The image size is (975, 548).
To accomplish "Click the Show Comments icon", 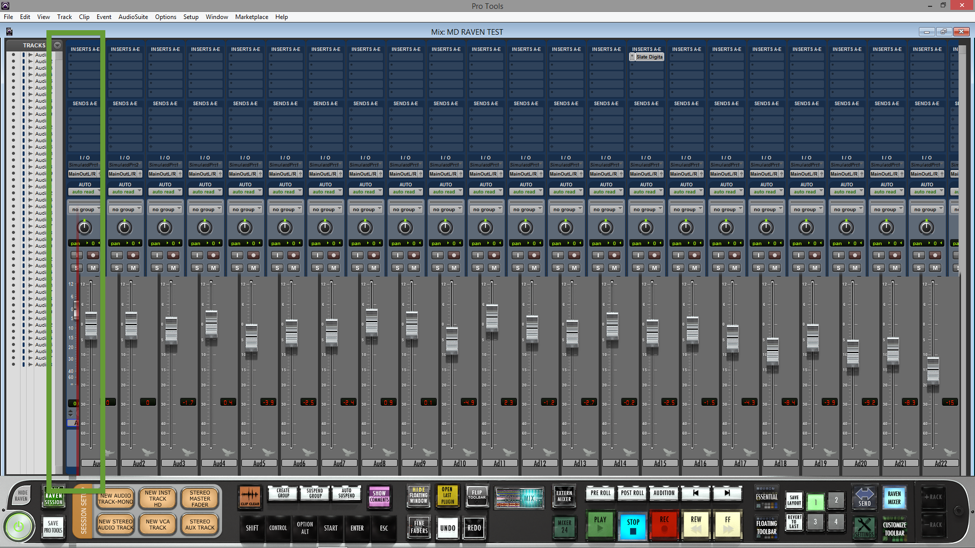I will pyautogui.click(x=379, y=496).
